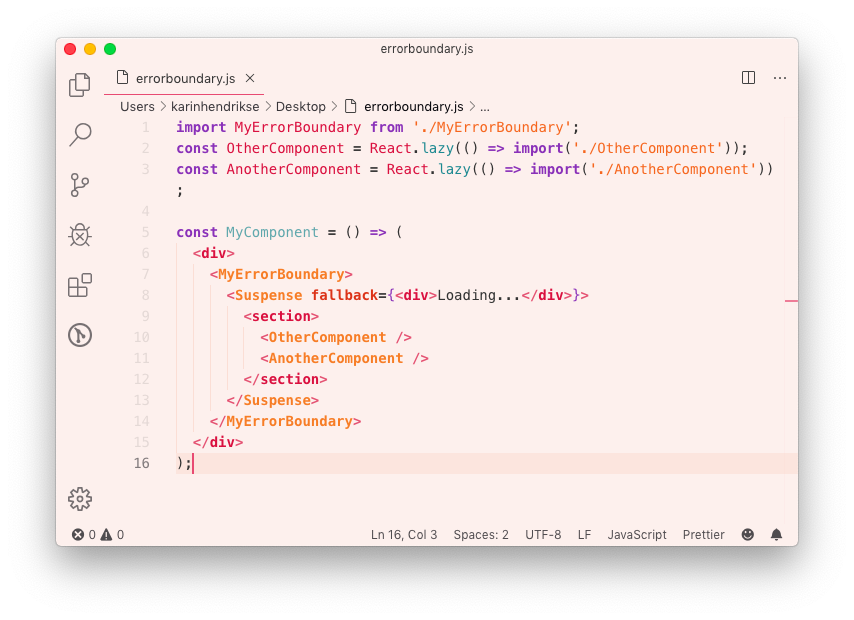The height and width of the screenshot is (620, 854).
Task: Open the GitLens icon in activity bar
Action: (80, 335)
